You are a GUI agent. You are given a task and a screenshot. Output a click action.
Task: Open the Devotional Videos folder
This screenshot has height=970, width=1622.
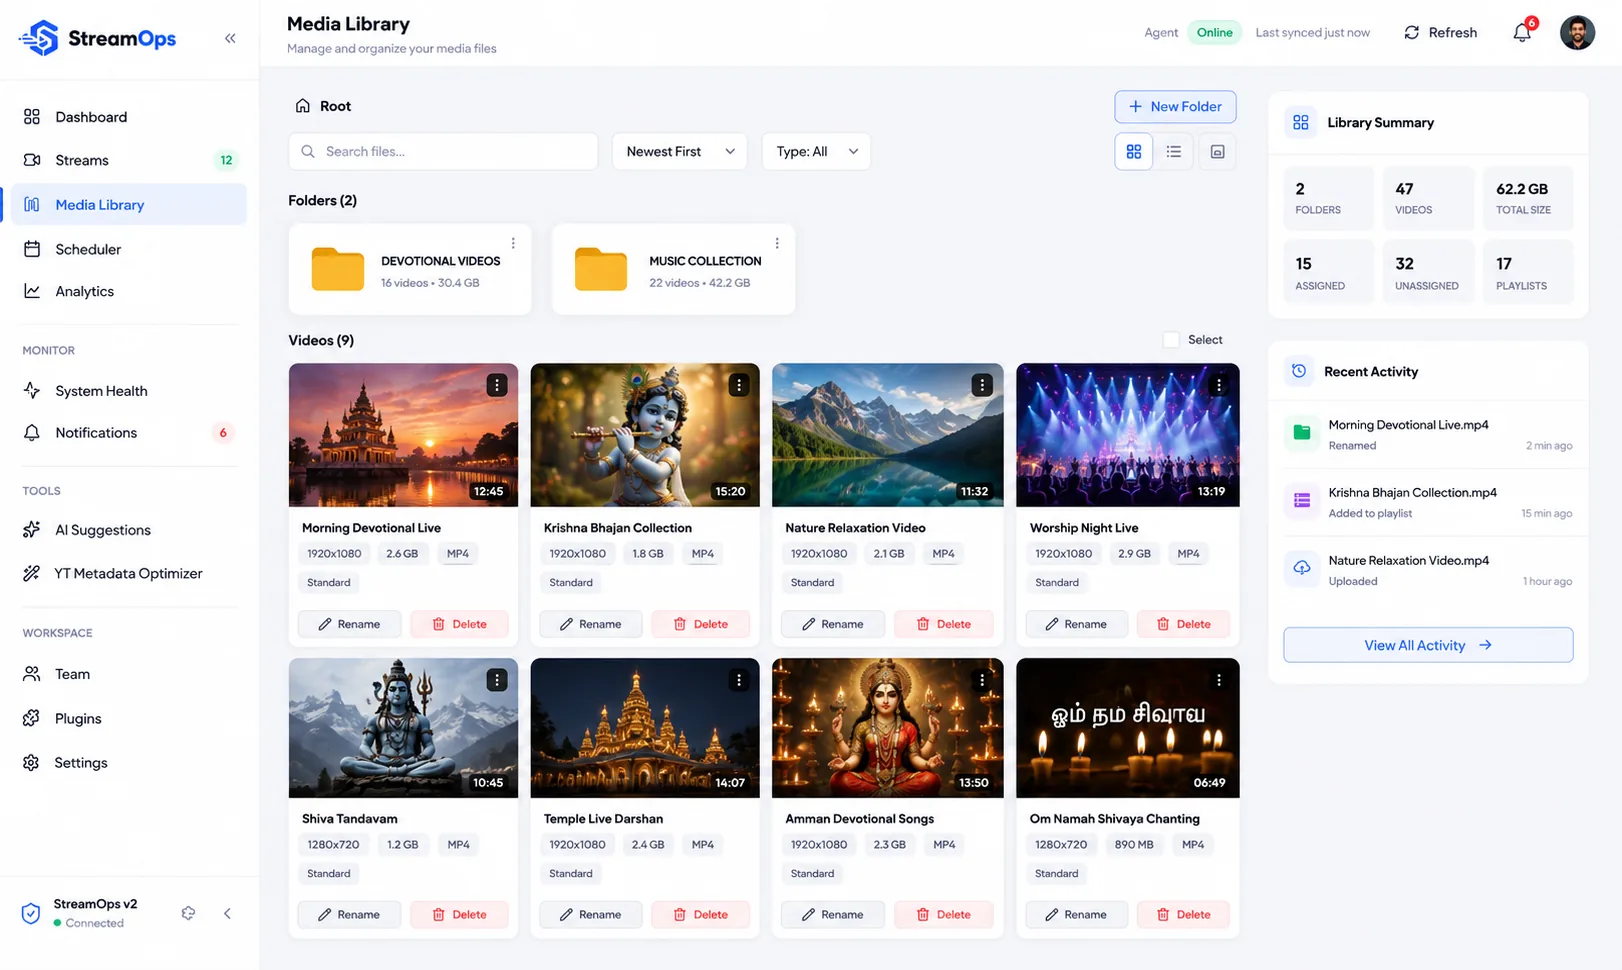(x=410, y=270)
